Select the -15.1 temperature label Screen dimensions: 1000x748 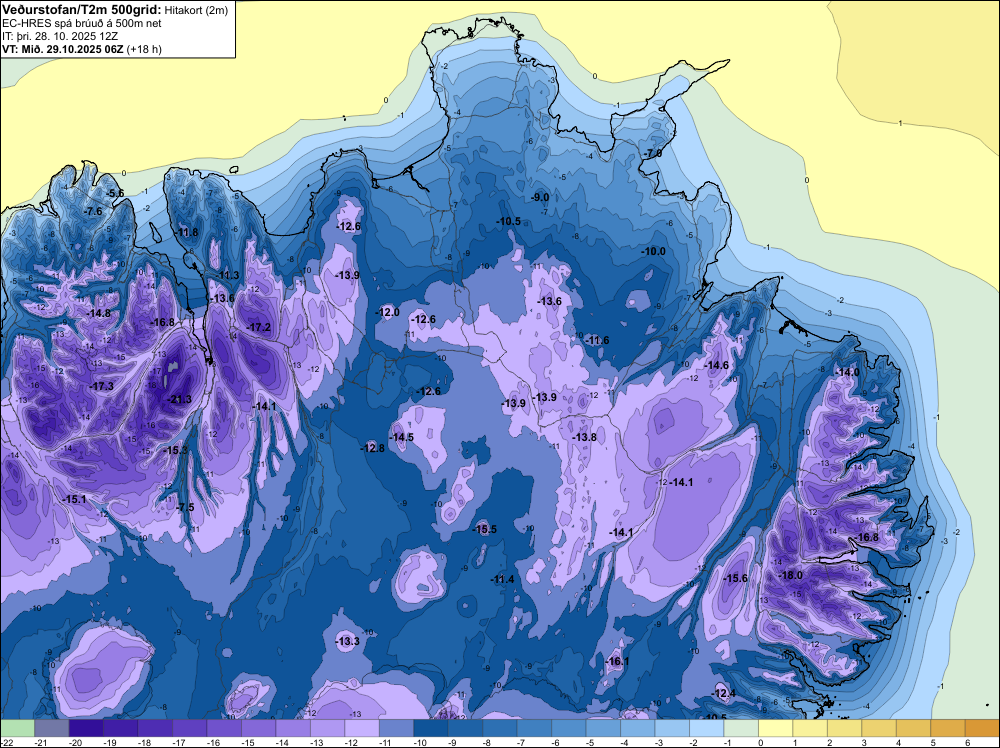coord(75,499)
